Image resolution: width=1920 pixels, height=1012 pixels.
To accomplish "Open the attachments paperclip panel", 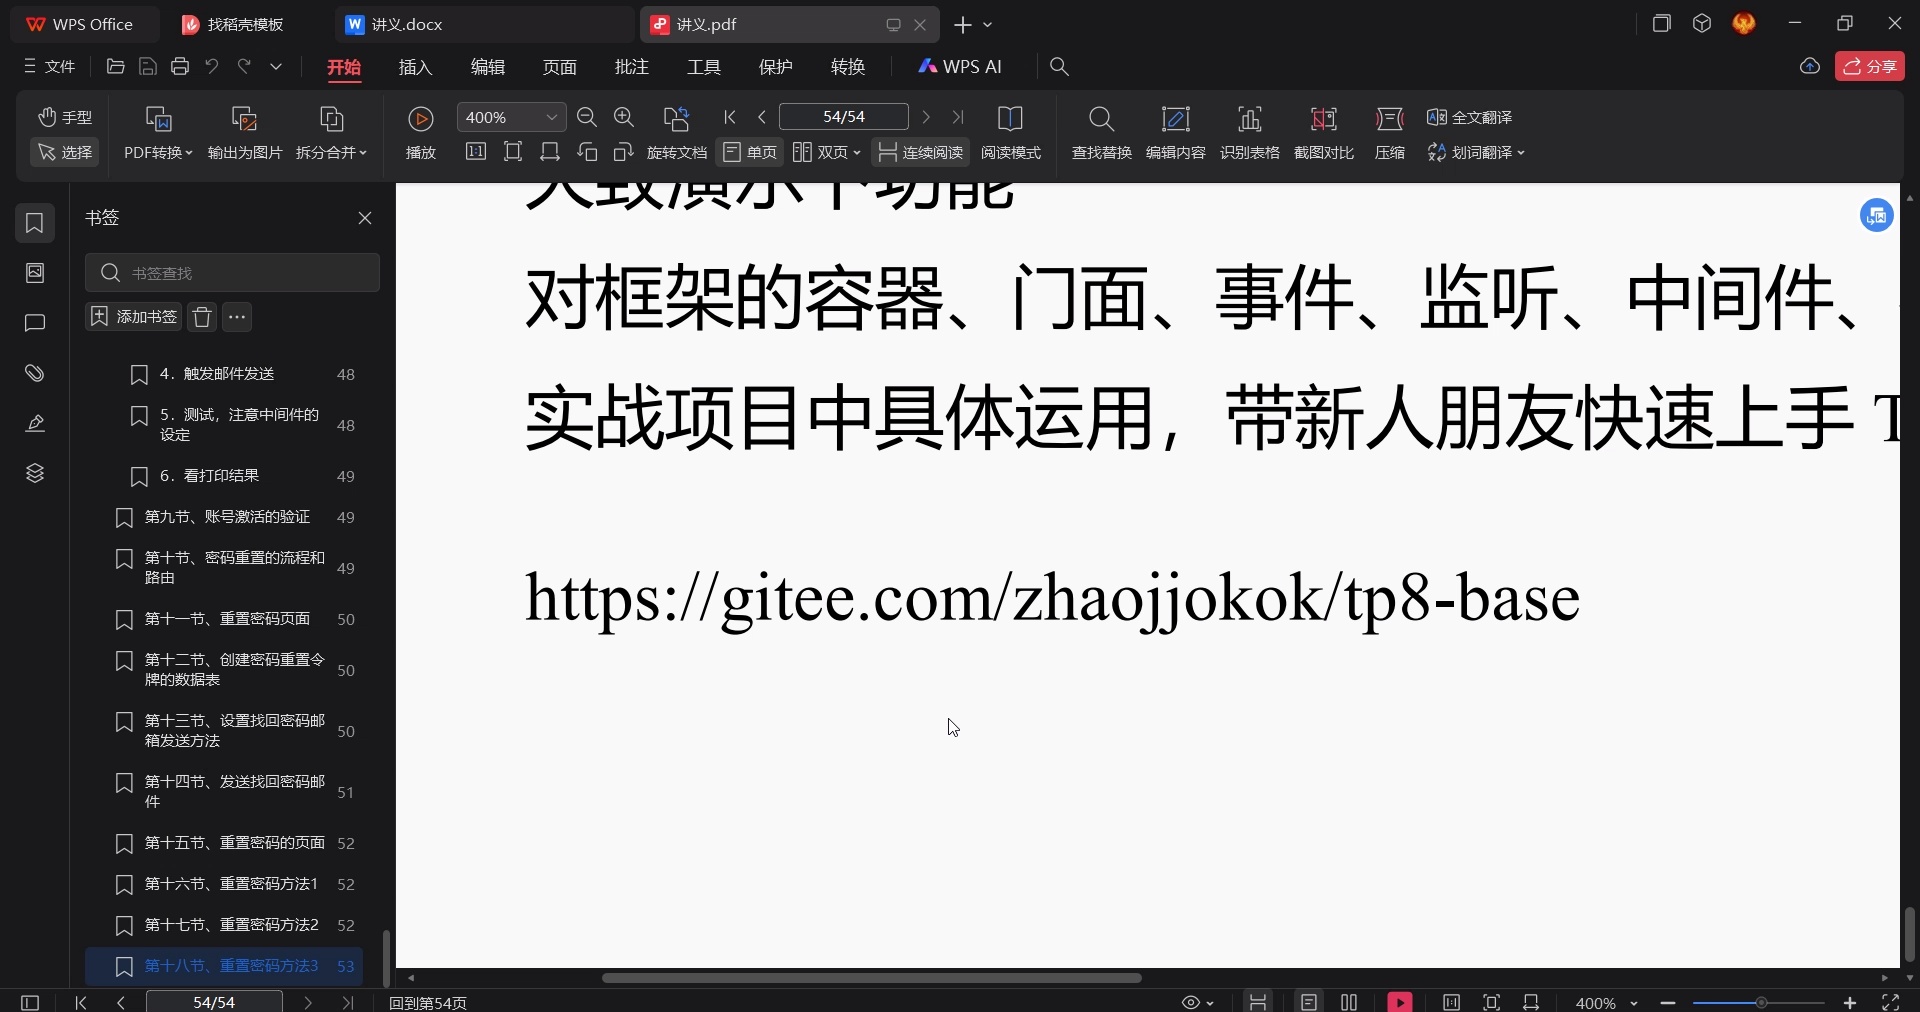I will pyautogui.click(x=35, y=373).
